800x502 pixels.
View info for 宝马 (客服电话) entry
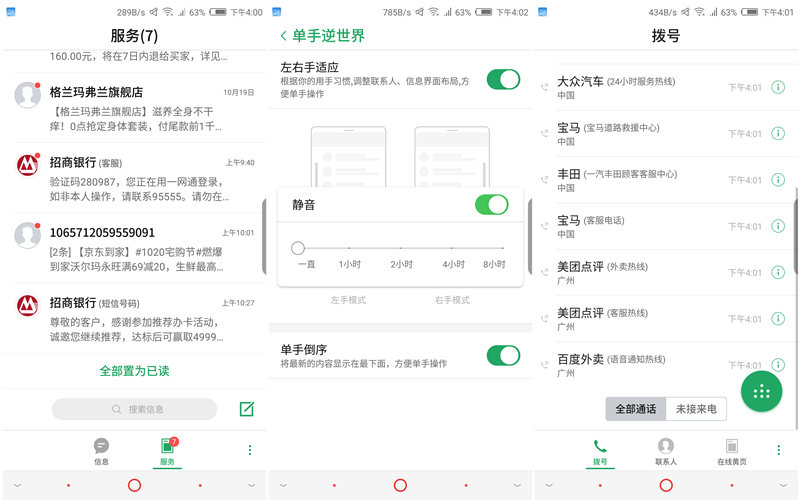tap(778, 226)
